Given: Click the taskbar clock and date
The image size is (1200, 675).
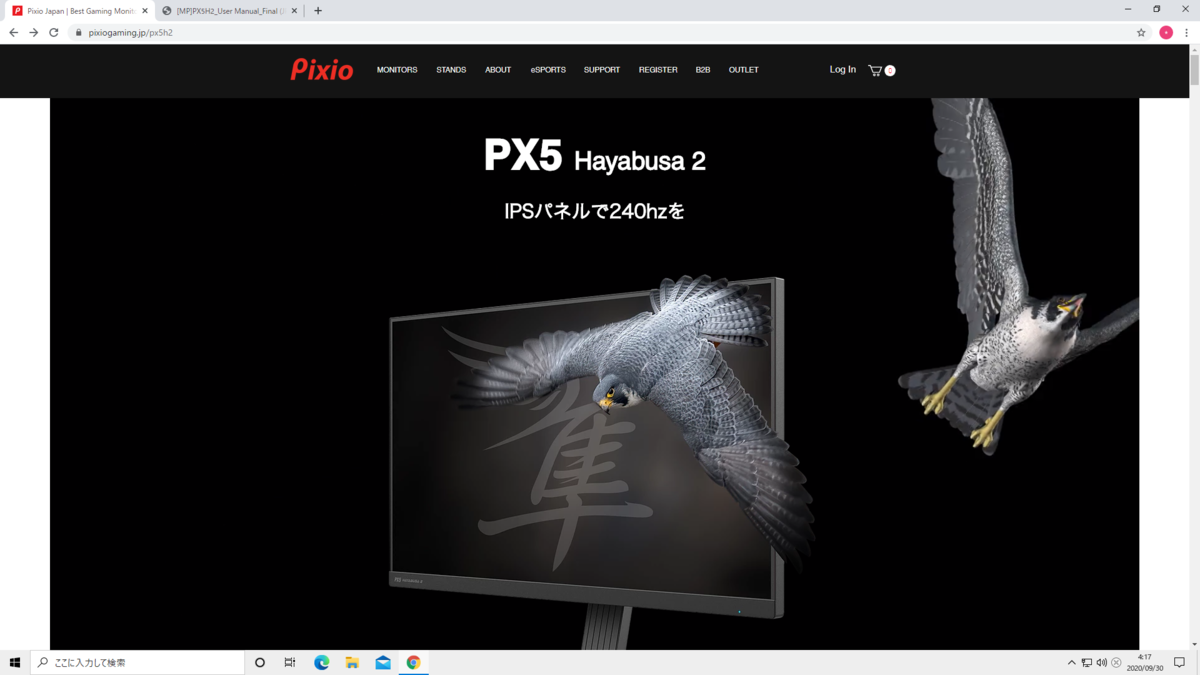Looking at the screenshot, I should tap(1145, 662).
